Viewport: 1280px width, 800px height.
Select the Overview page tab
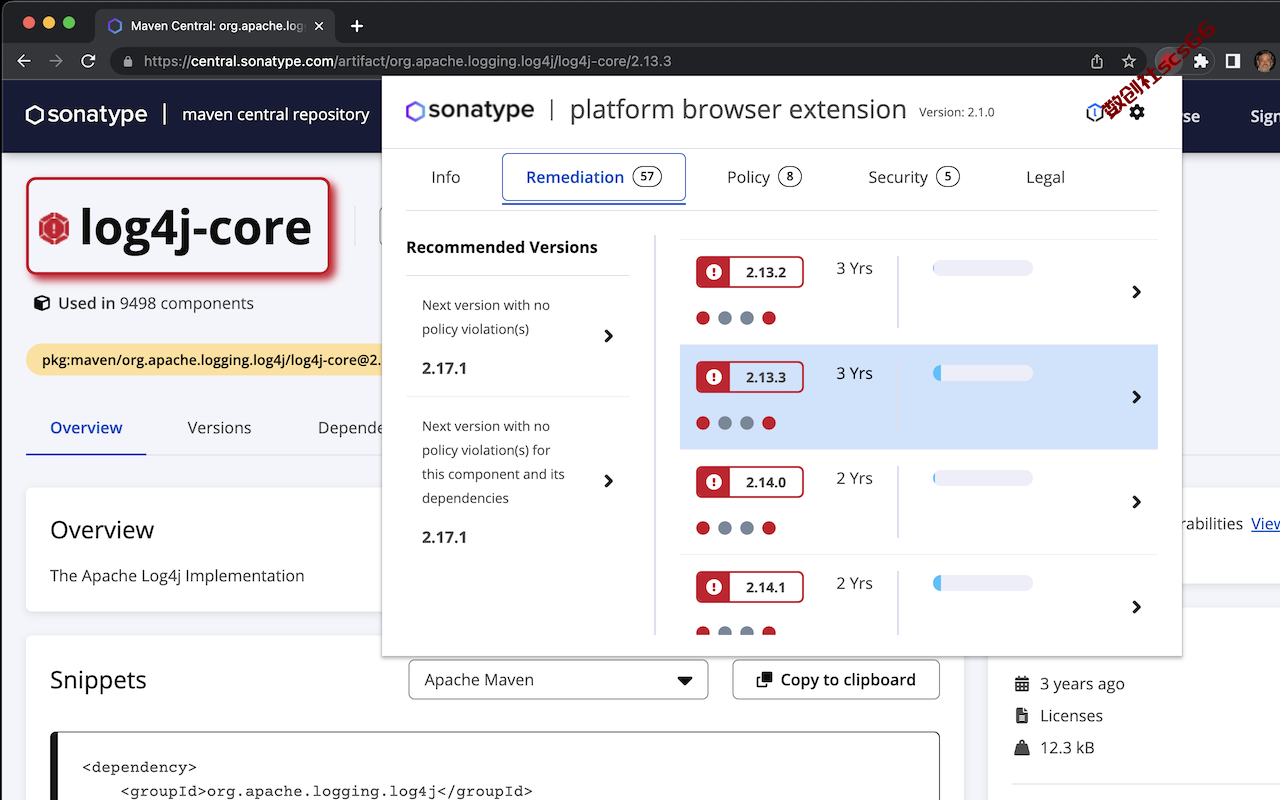[86, 428]
